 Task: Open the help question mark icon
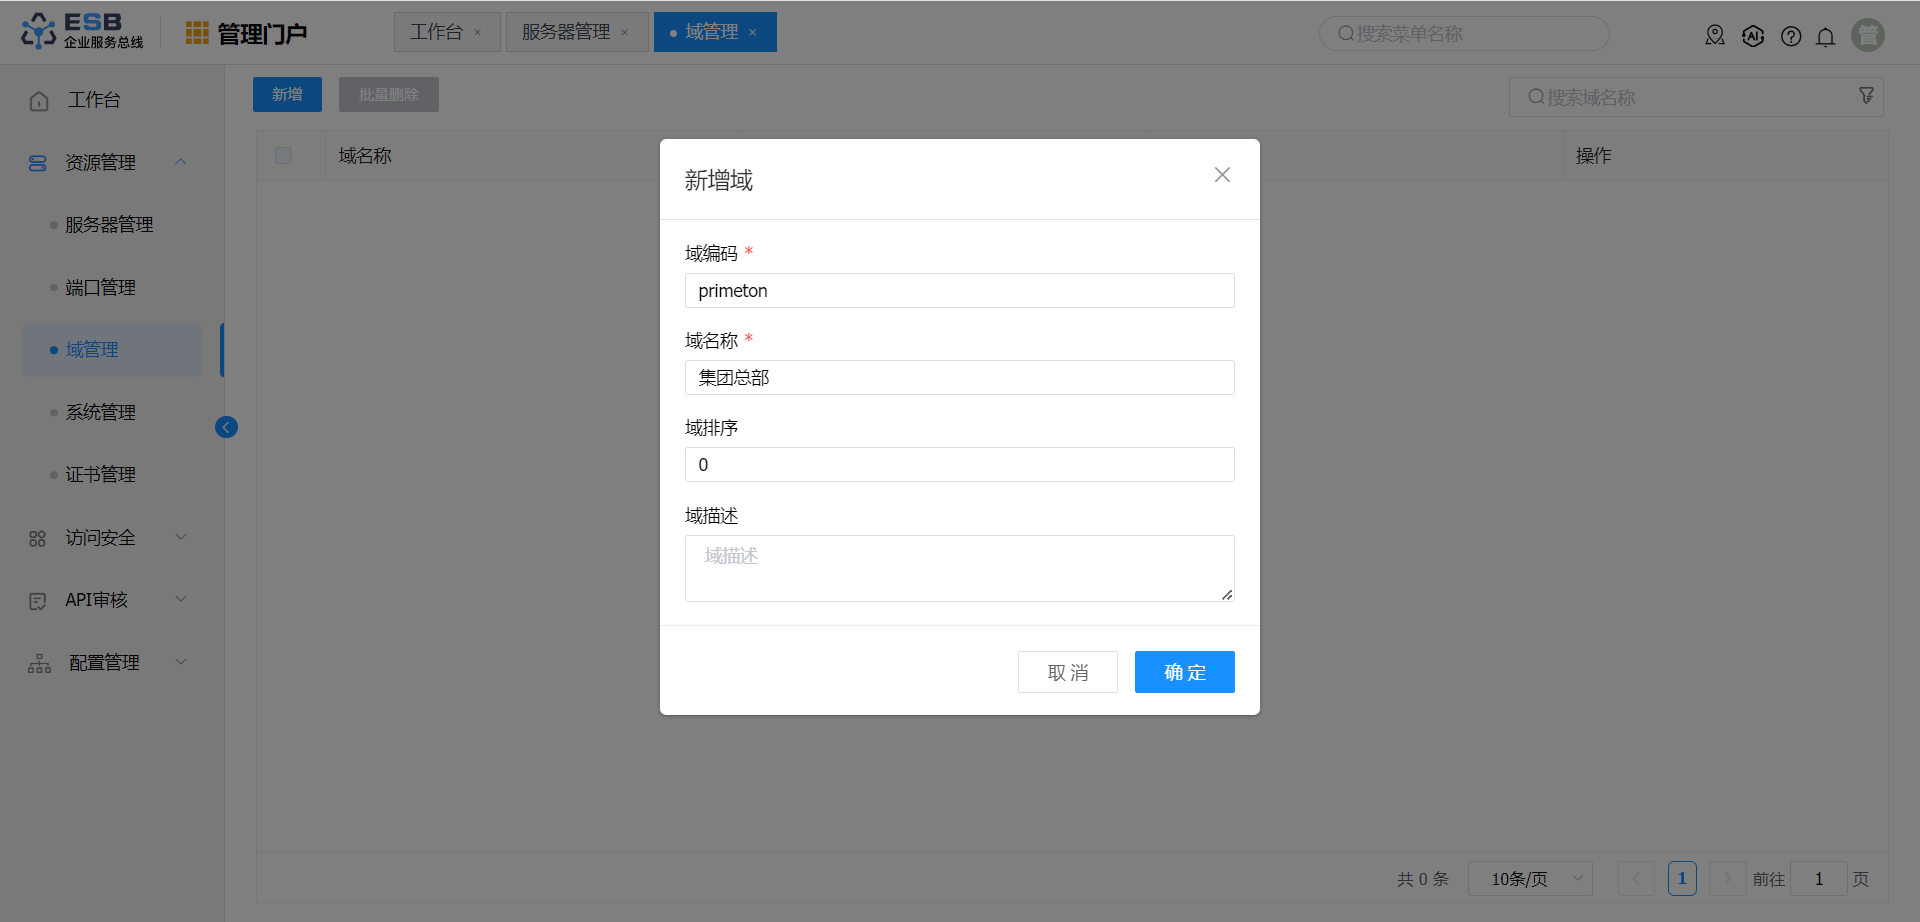[1791, 37]
